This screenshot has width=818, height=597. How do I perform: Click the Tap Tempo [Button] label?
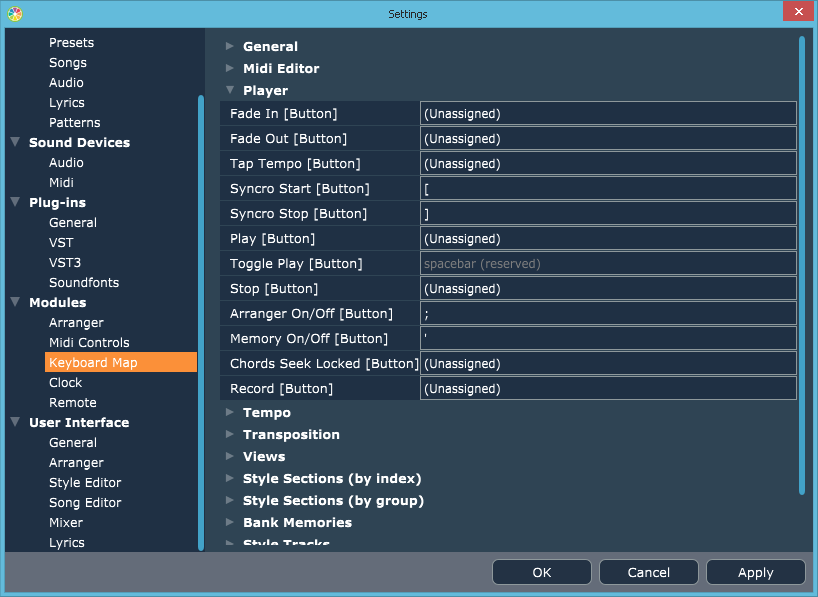295,164
